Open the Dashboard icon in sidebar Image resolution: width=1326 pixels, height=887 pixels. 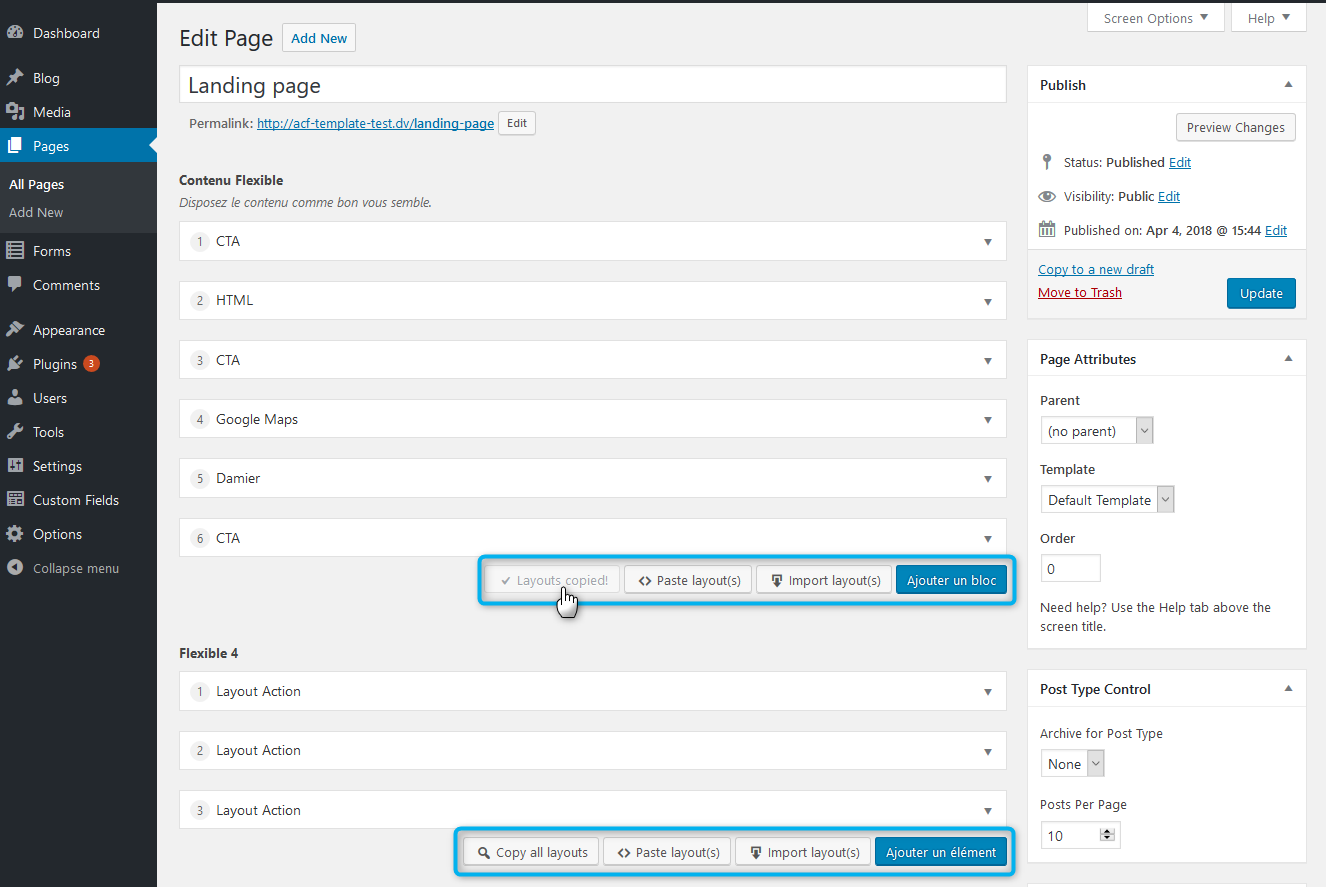coord(15,33)
